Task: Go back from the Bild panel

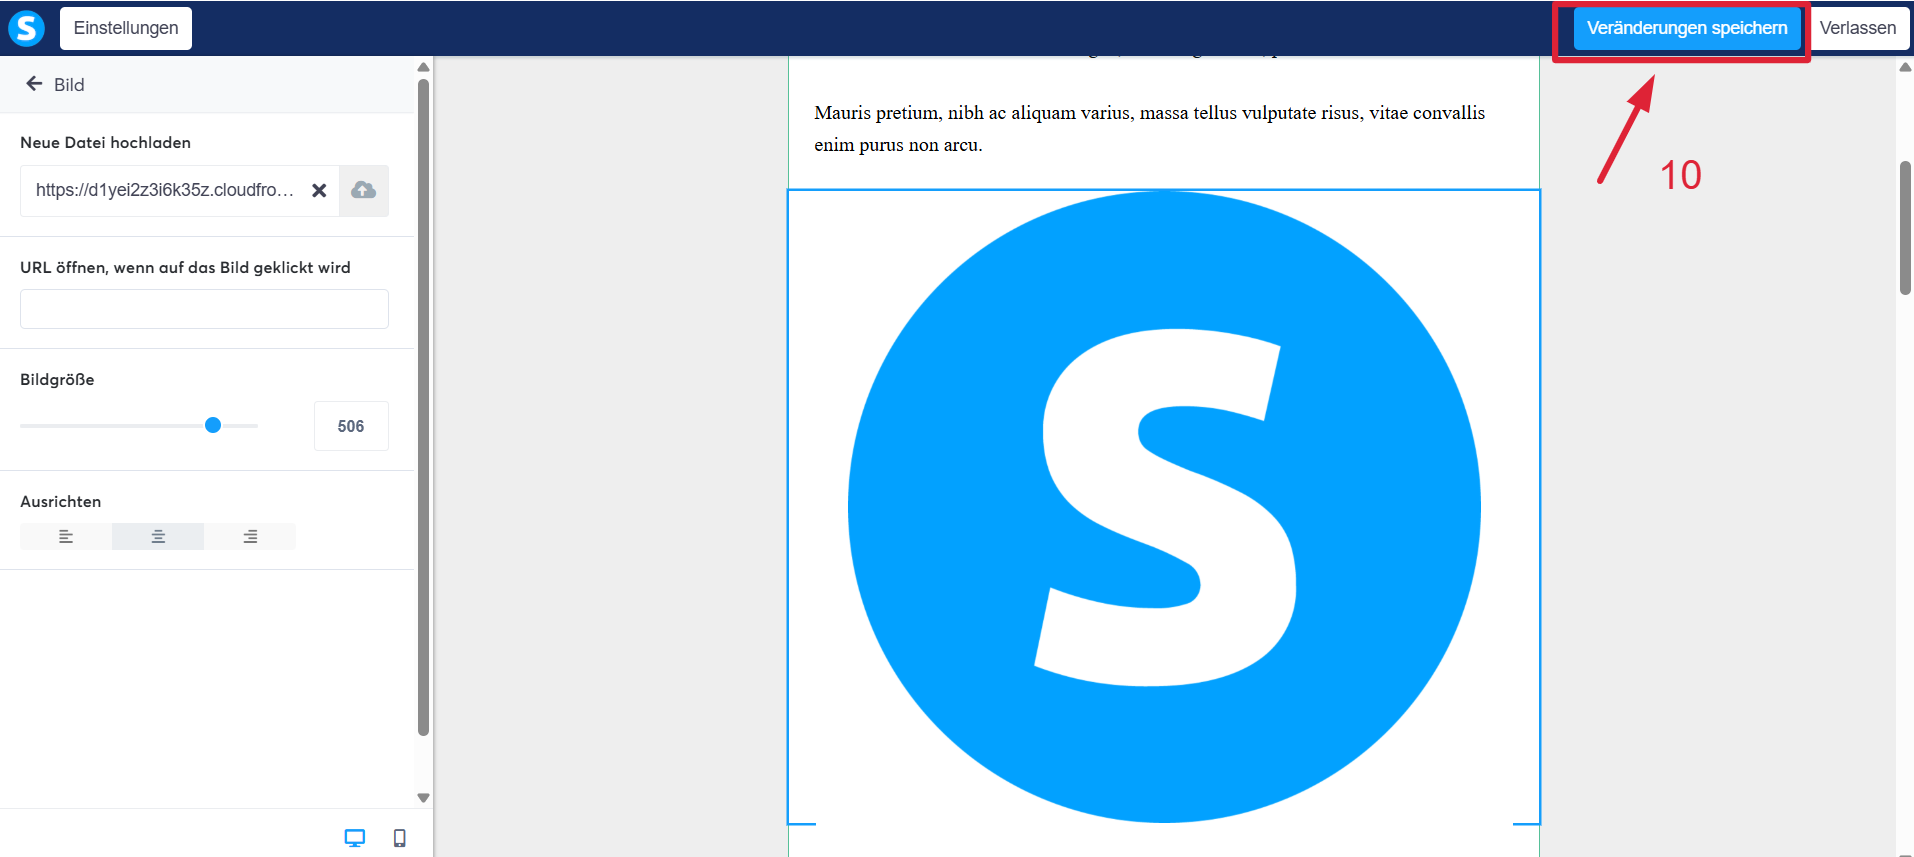Action: 34,84
